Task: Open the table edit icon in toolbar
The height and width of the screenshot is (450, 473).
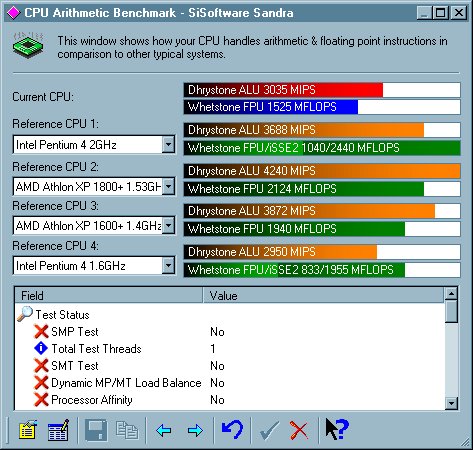Action: tap(59, 430)
